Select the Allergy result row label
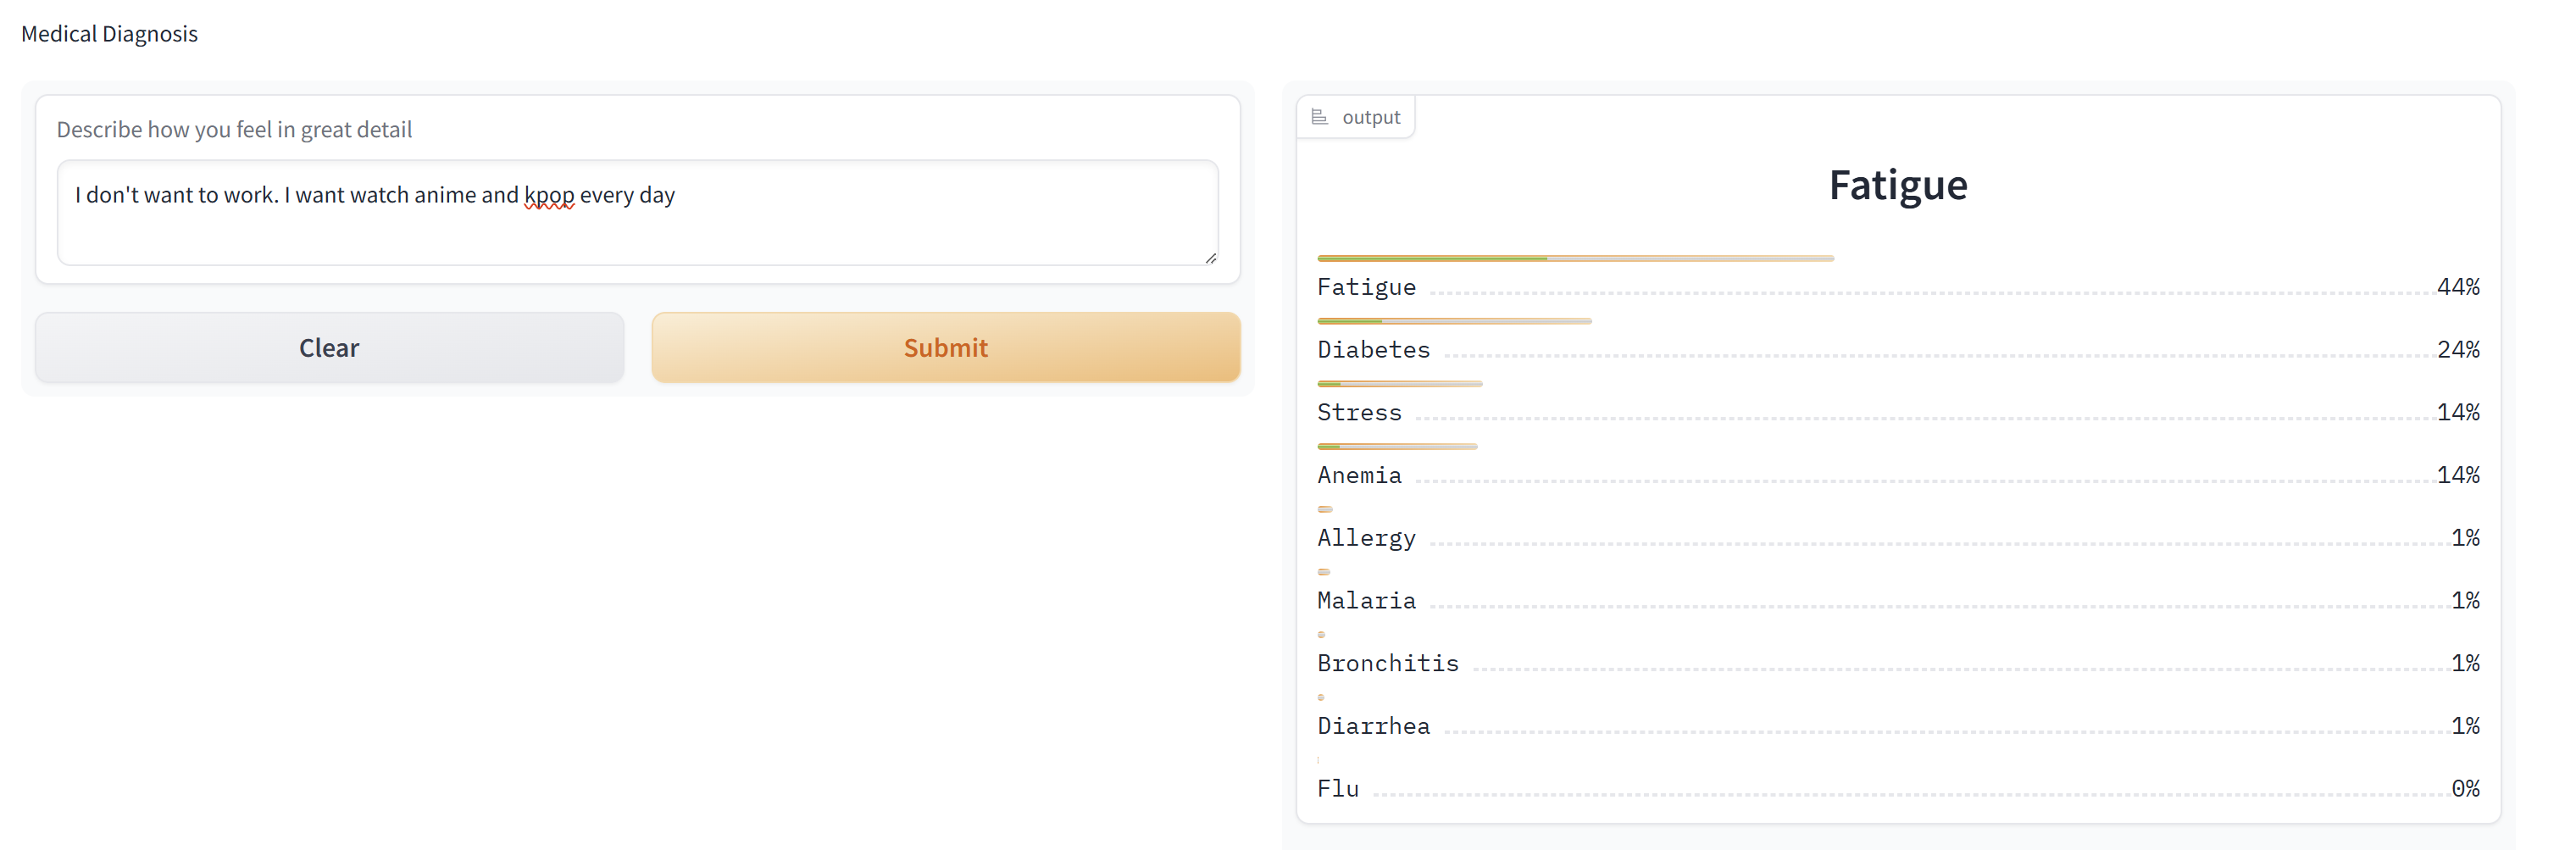This screenshot has height=850, width=2576. 1366,538
